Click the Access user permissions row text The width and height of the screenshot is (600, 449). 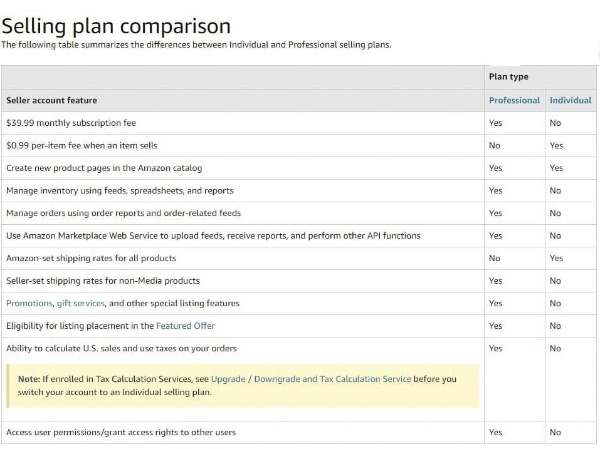tap(120, 432)
